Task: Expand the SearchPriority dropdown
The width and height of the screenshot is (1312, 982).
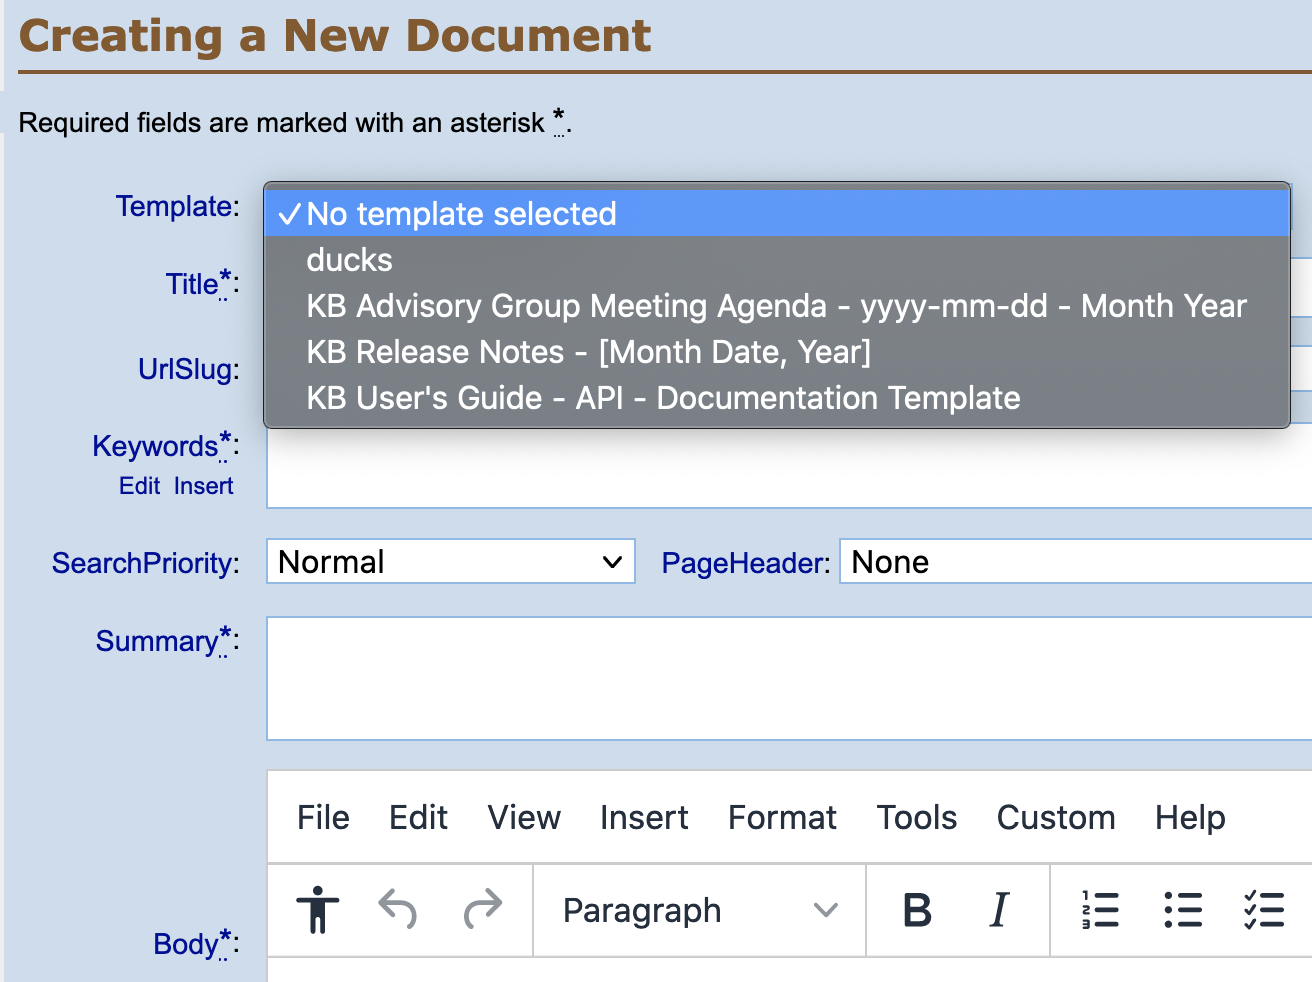Action: tap(450, 562)
